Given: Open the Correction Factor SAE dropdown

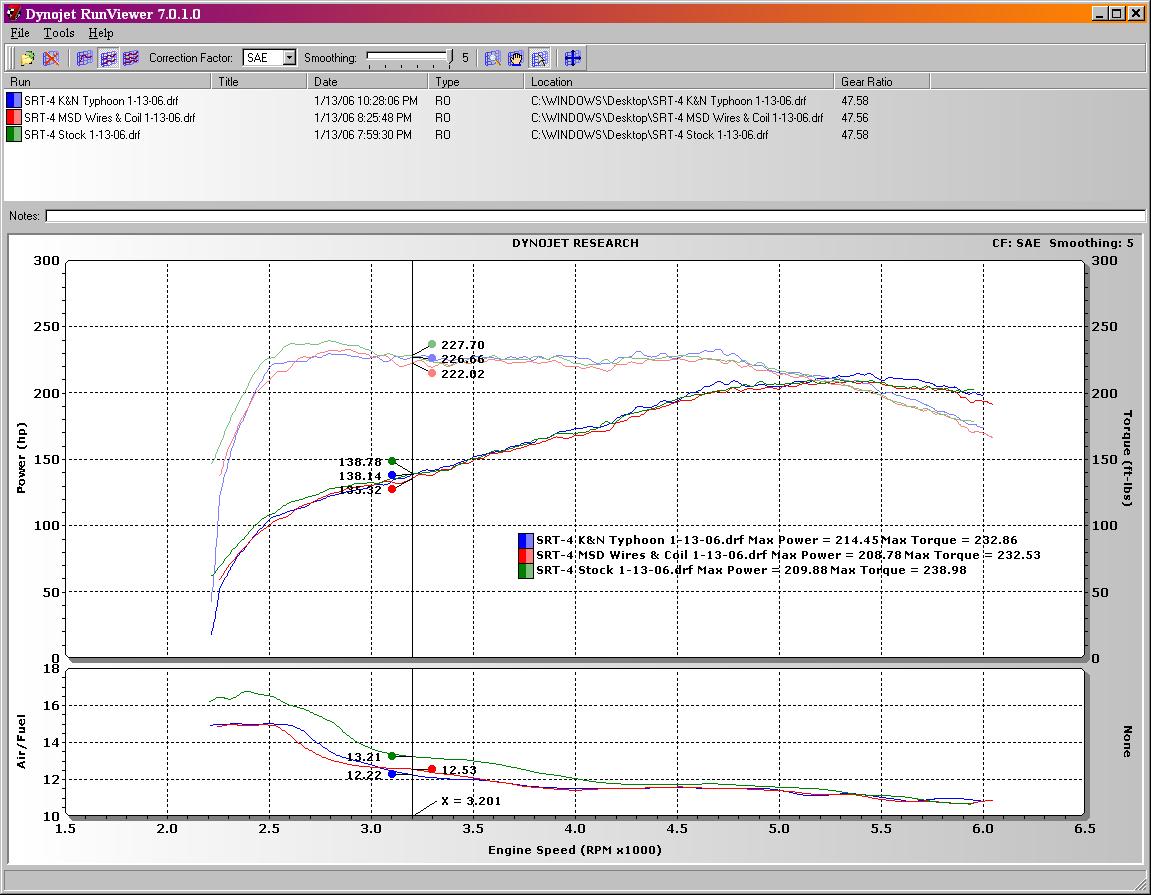Looking at the screenshot, I should 289,57.
